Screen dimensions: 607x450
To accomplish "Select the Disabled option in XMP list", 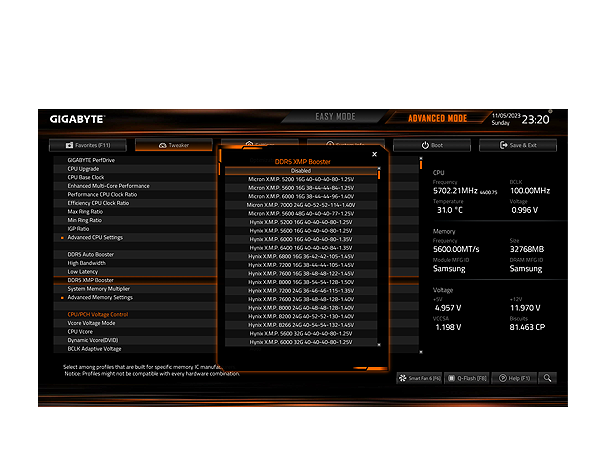I will (300, 171).
